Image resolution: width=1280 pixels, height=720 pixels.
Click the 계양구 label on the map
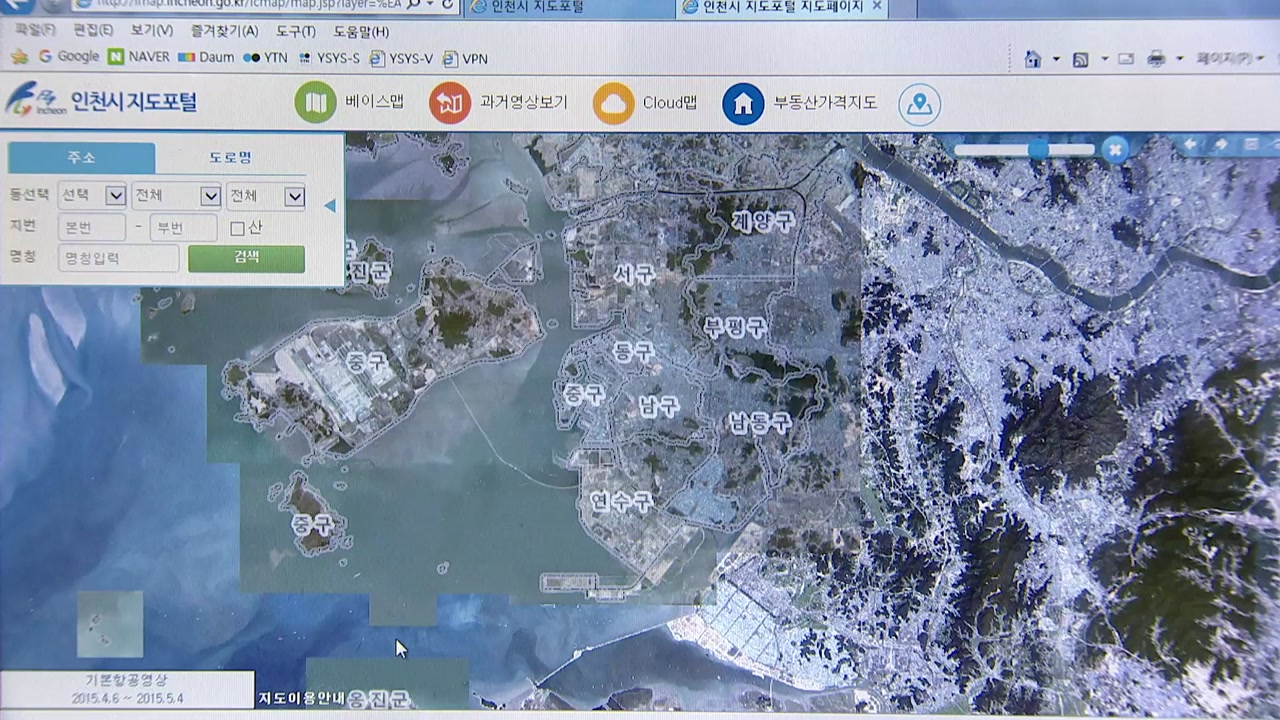[x=763, y=222]
